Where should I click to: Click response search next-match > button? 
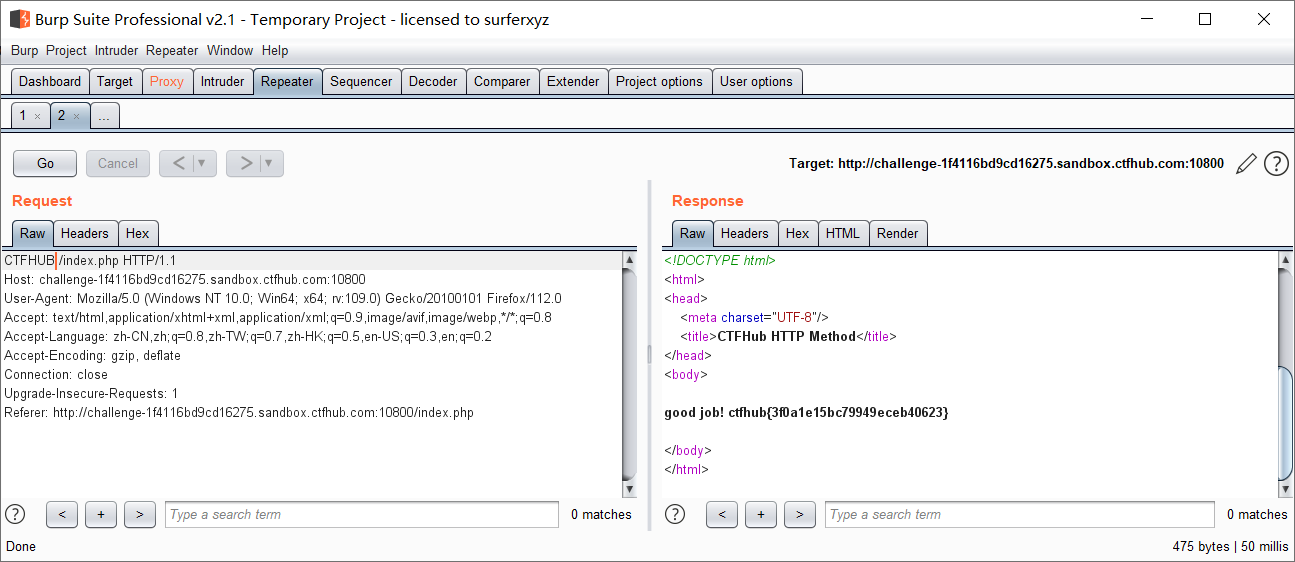800,514
